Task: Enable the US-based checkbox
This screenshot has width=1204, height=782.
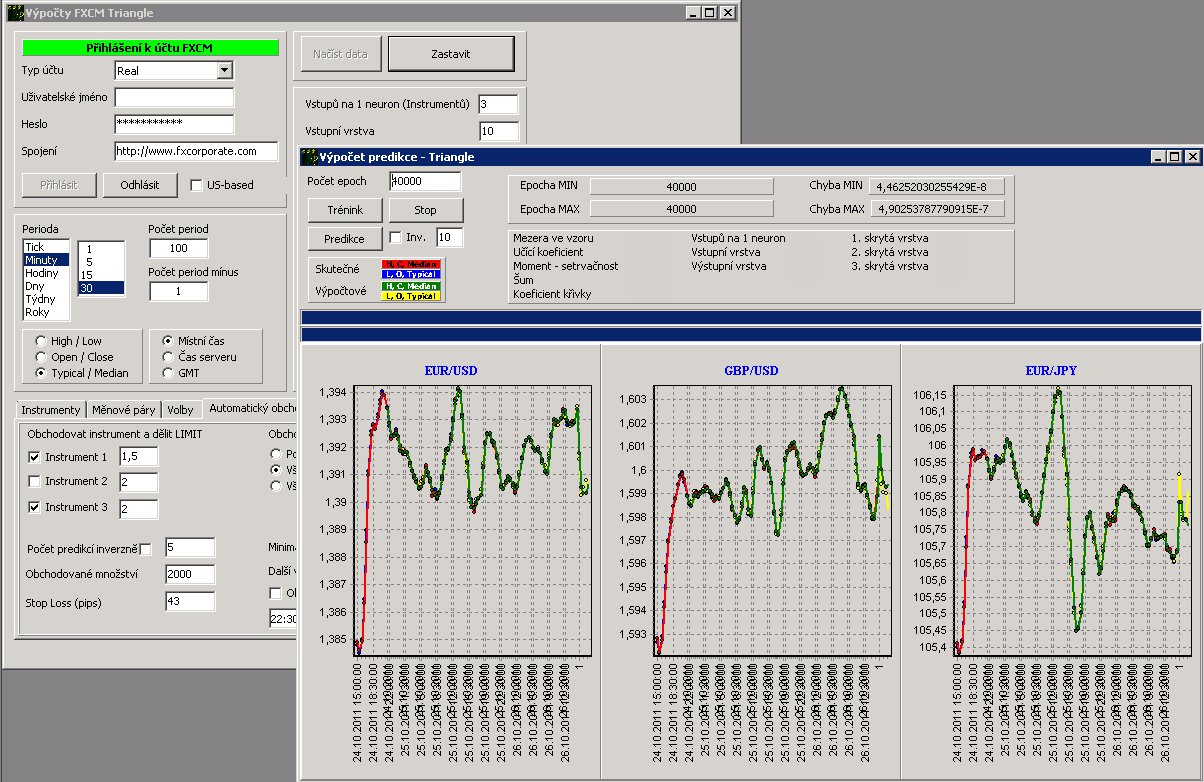Action: tap(196, 185)
